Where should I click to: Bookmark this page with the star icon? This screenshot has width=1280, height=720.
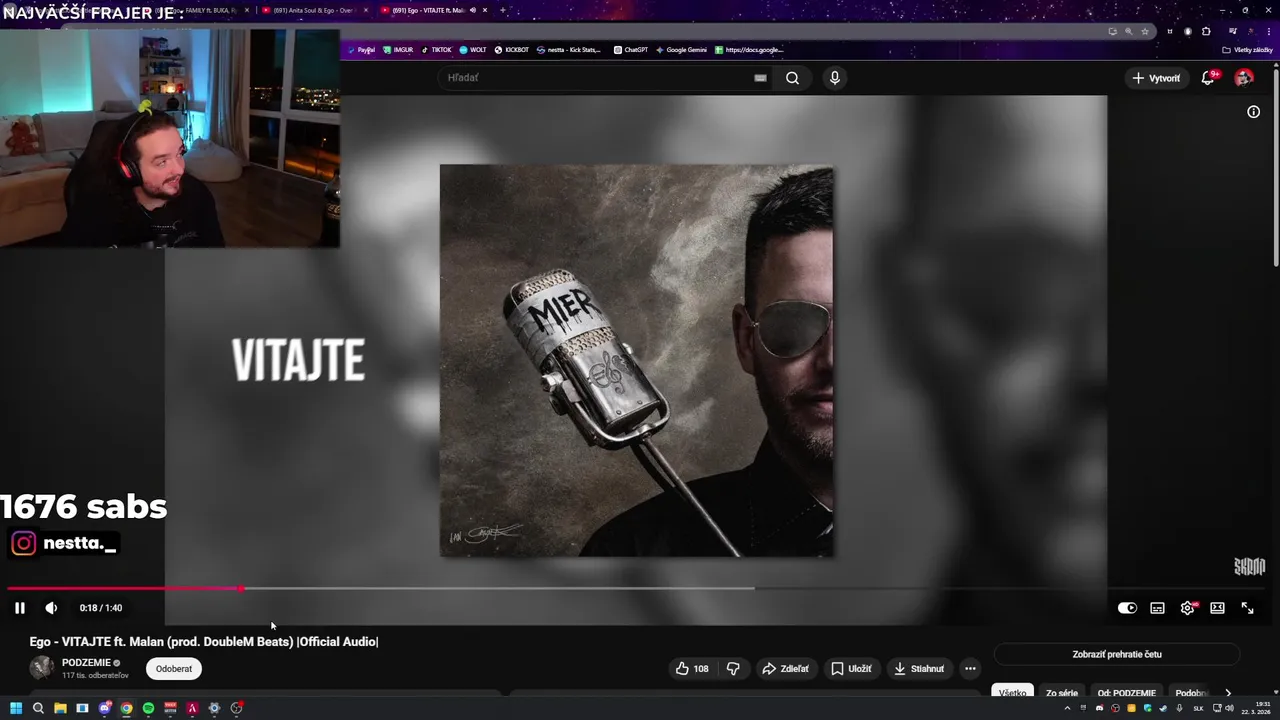click(1145, 31)
